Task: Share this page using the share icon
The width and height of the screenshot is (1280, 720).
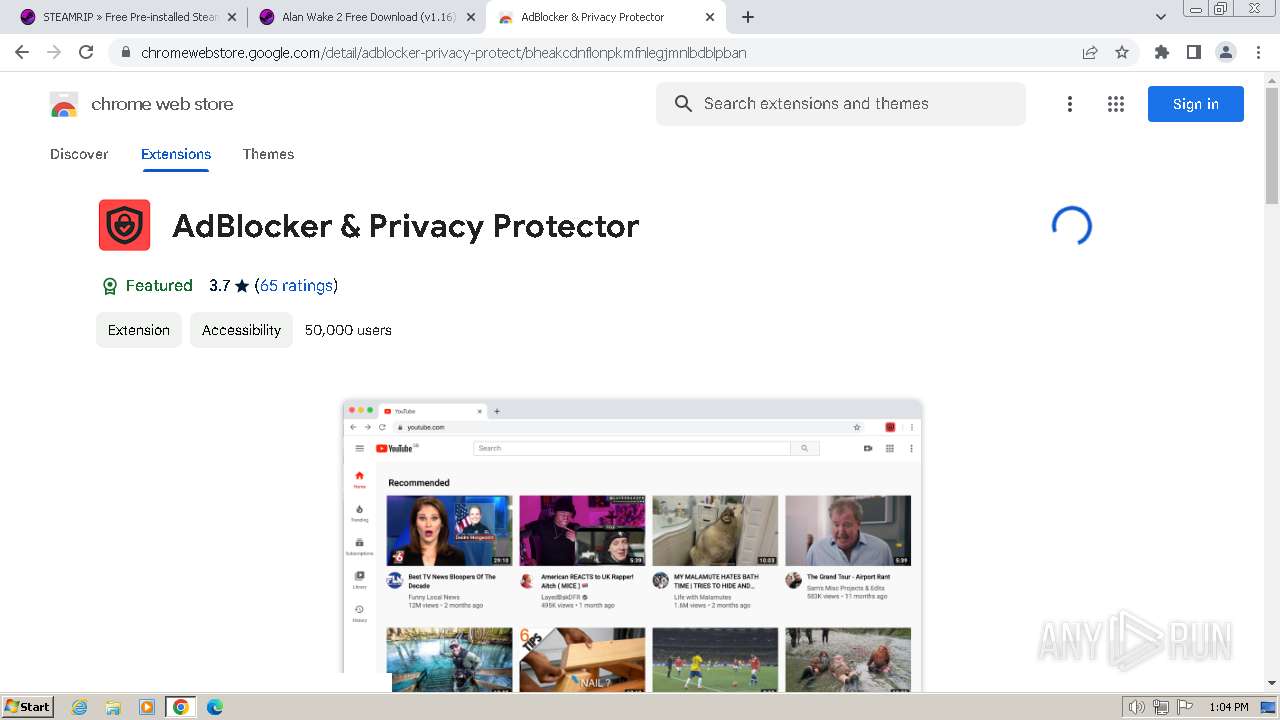Action: coord(1090,52)
